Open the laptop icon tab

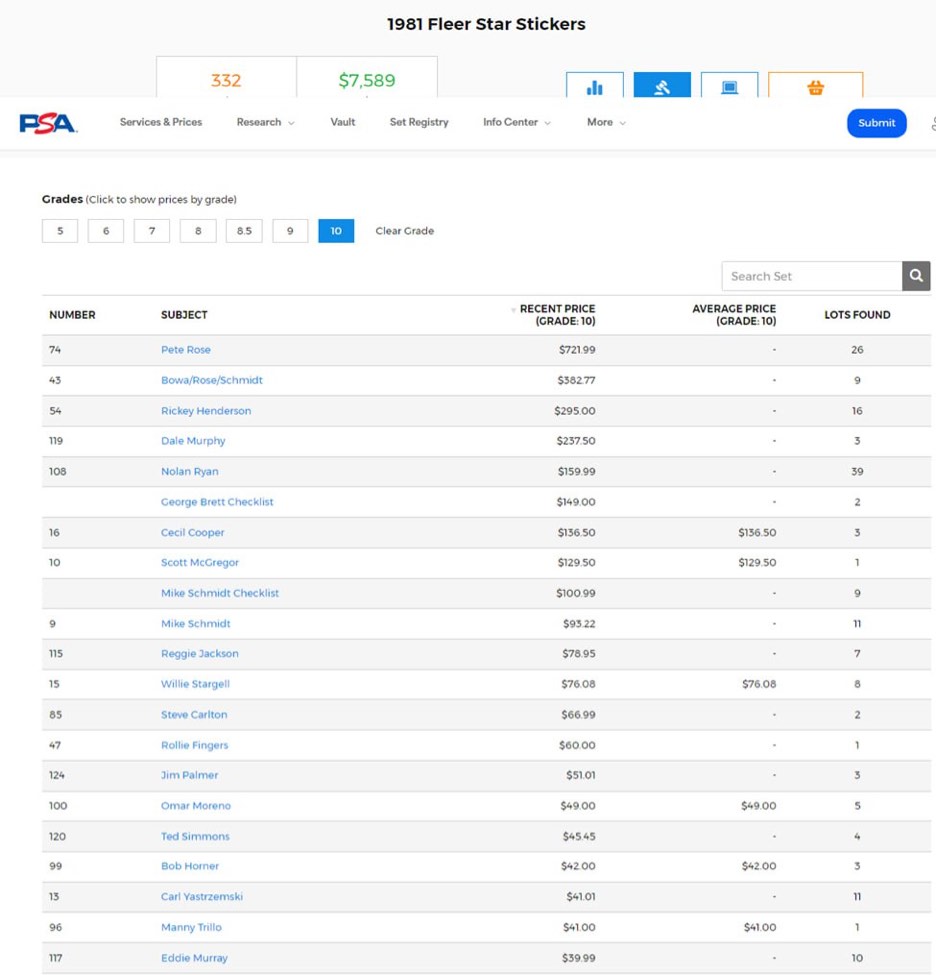coord(729,85)
